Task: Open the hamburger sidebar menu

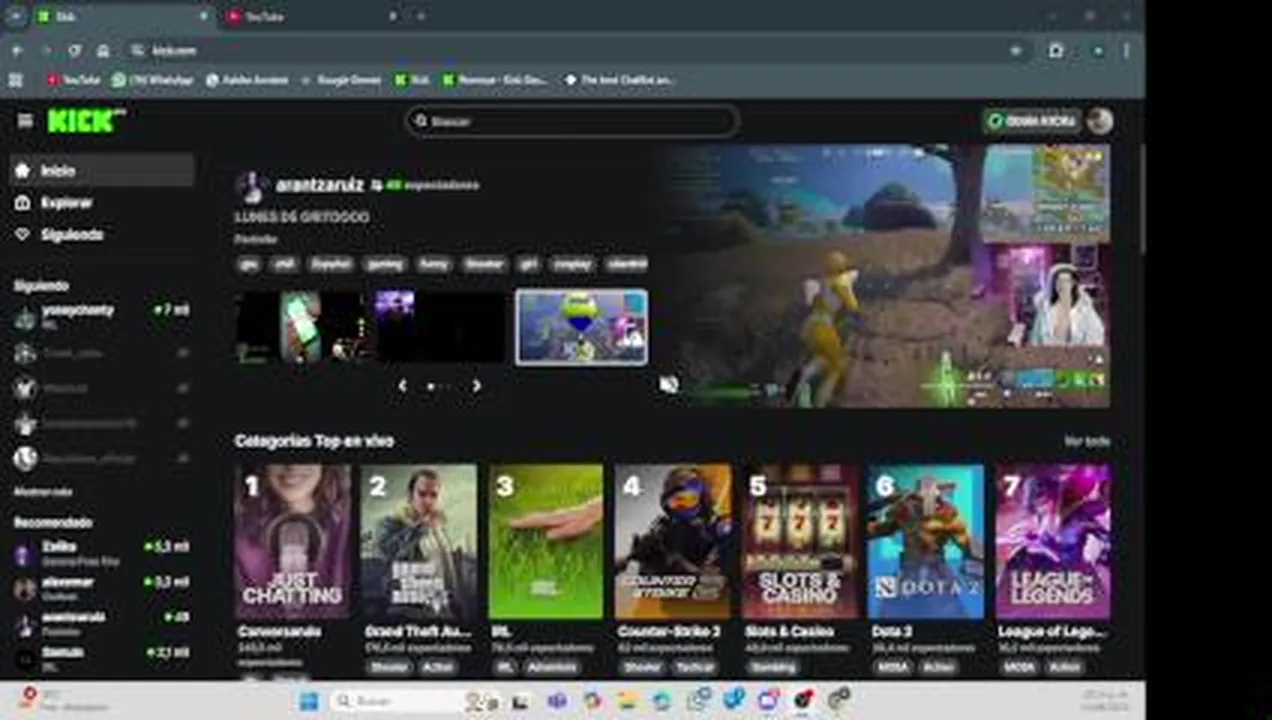Action: pyautogui.click(x=25, y=121)
